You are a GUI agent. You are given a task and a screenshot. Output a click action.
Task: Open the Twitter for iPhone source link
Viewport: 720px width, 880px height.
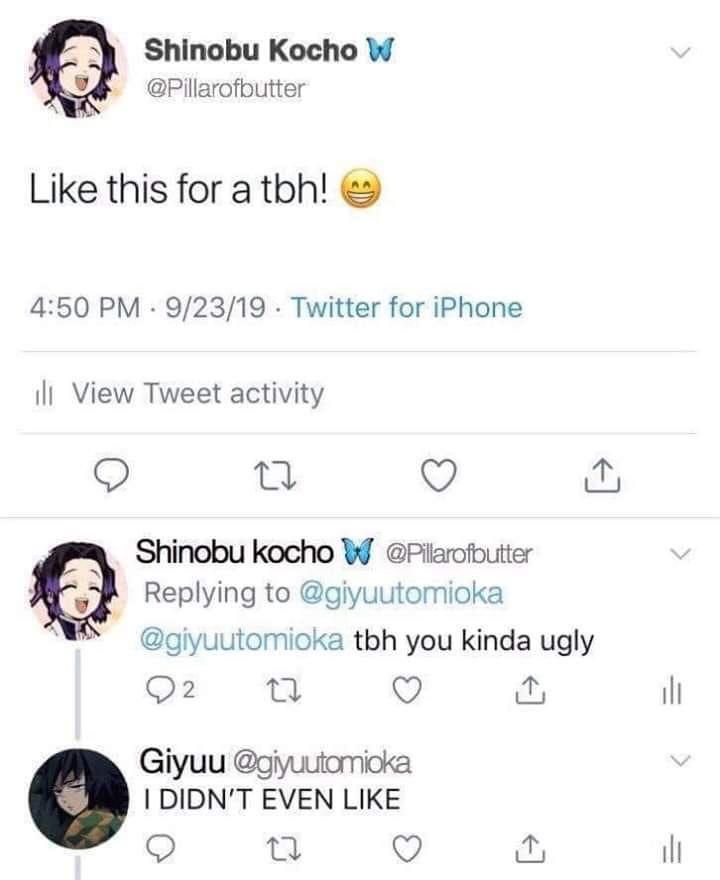(x=407, y=307)
